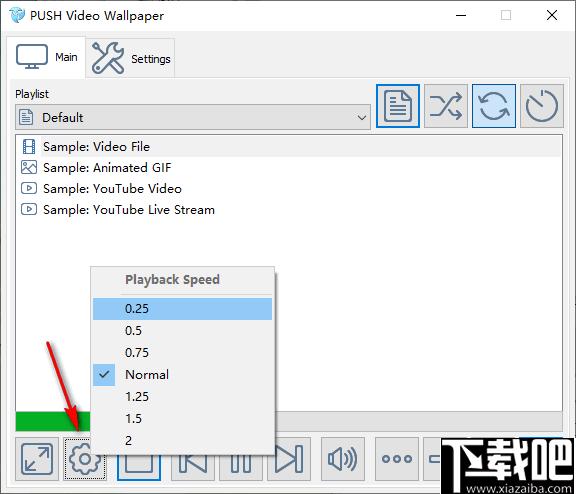Click the PUSH Video Wallpaper app icon
This screenshot has height=494, width=576.
[x=17, y=15]
